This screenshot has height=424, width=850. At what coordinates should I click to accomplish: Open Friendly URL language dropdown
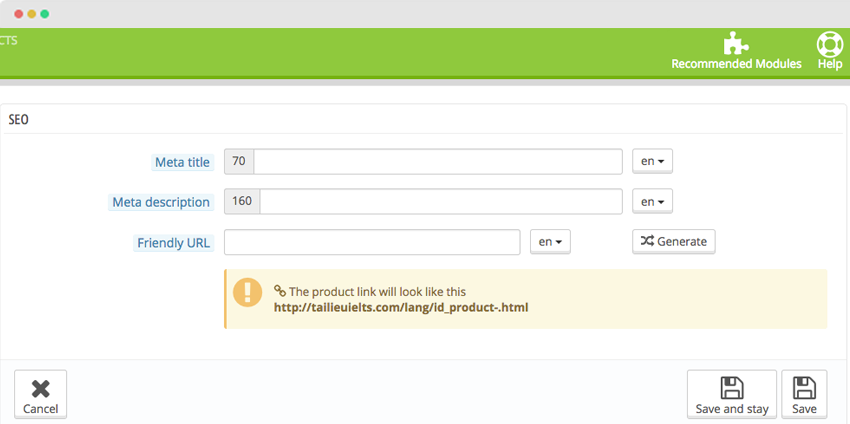550,242
